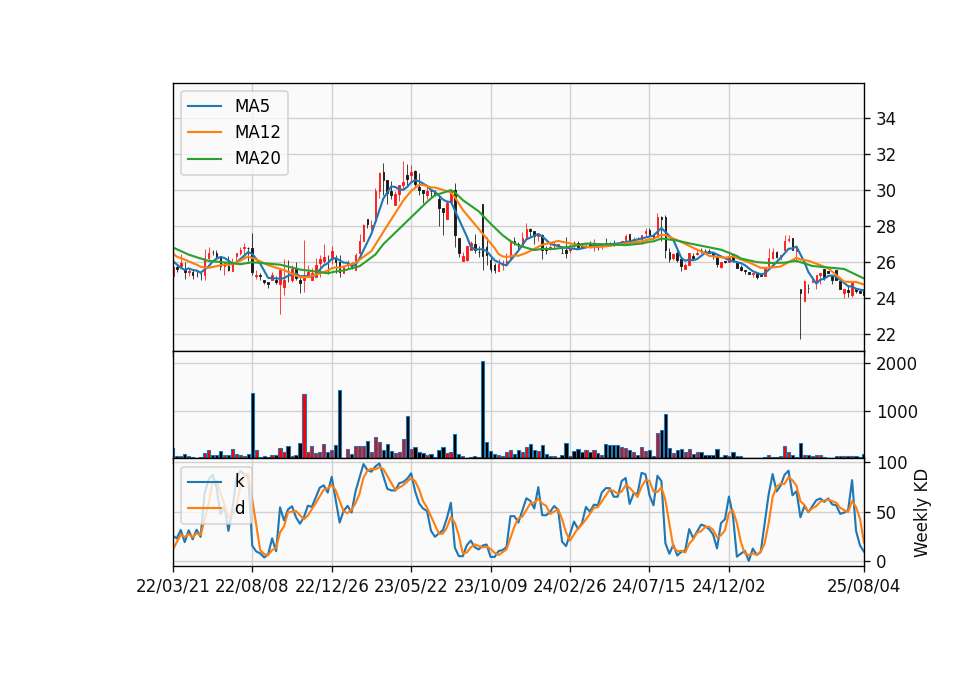Image resolution: width=960 pixels, height=690 pixels.
Task: Click the 23/05/22 date tick label
Action: coord(411,586)
